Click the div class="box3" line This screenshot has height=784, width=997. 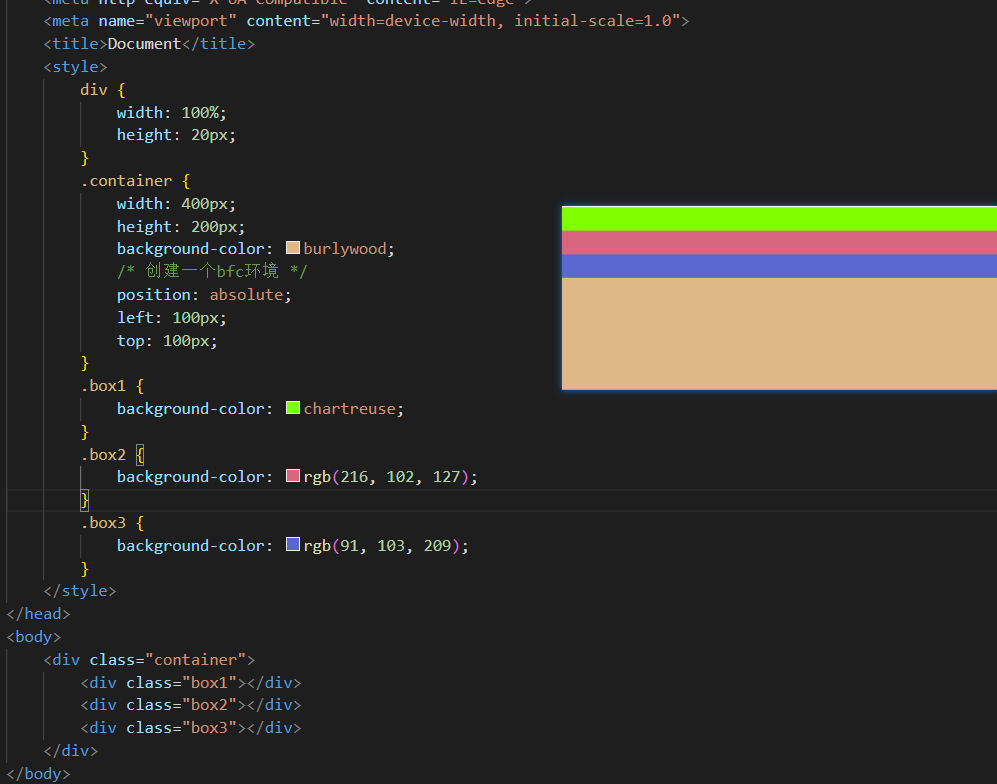190,728
